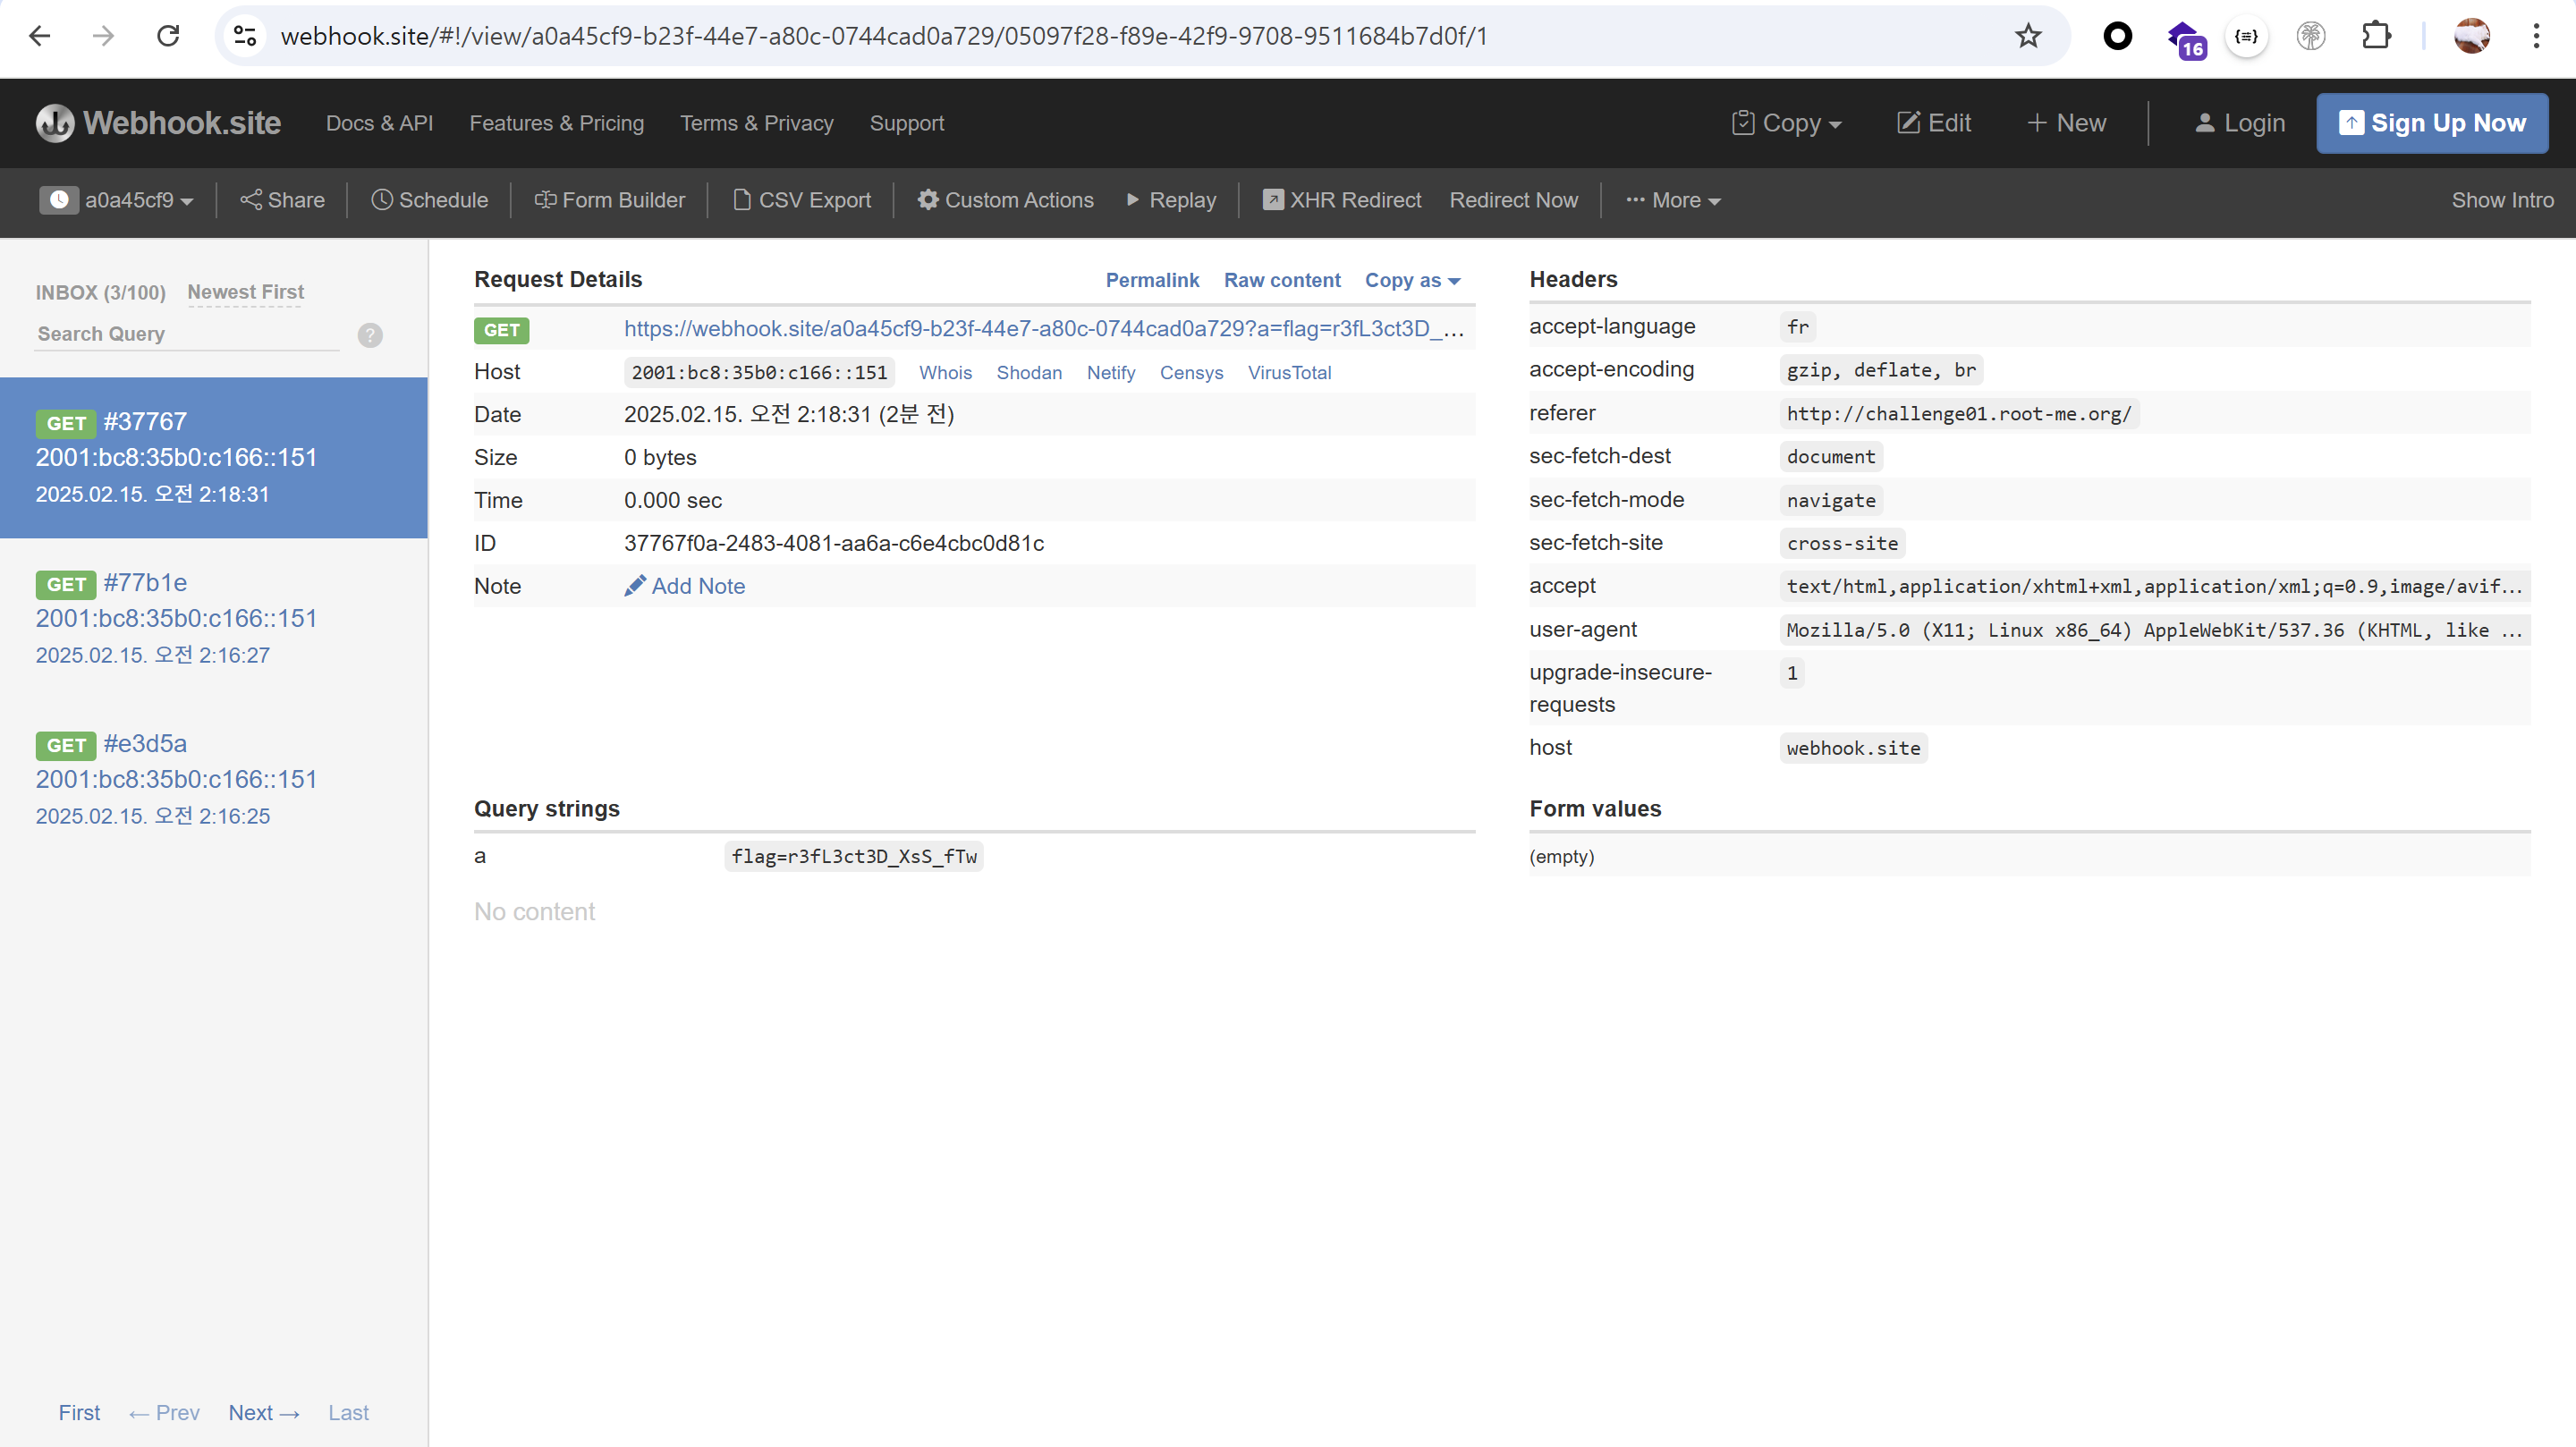The image size is (2576, 1447).
Task: Open Censys lookup for host
Action: point(1191,373)
